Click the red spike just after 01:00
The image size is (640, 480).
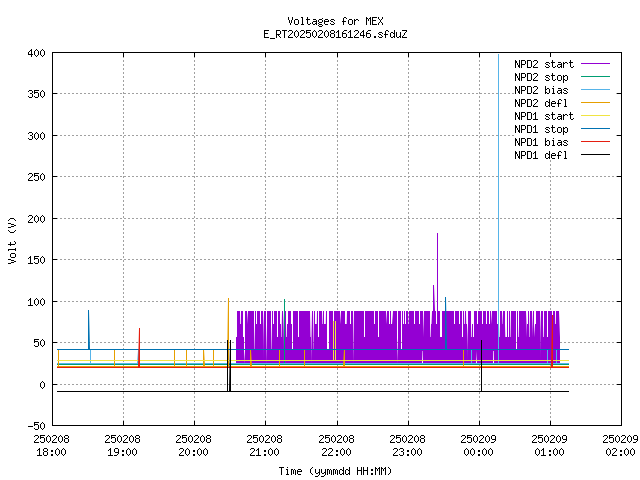pyautogui.click(x=552, y=341)
